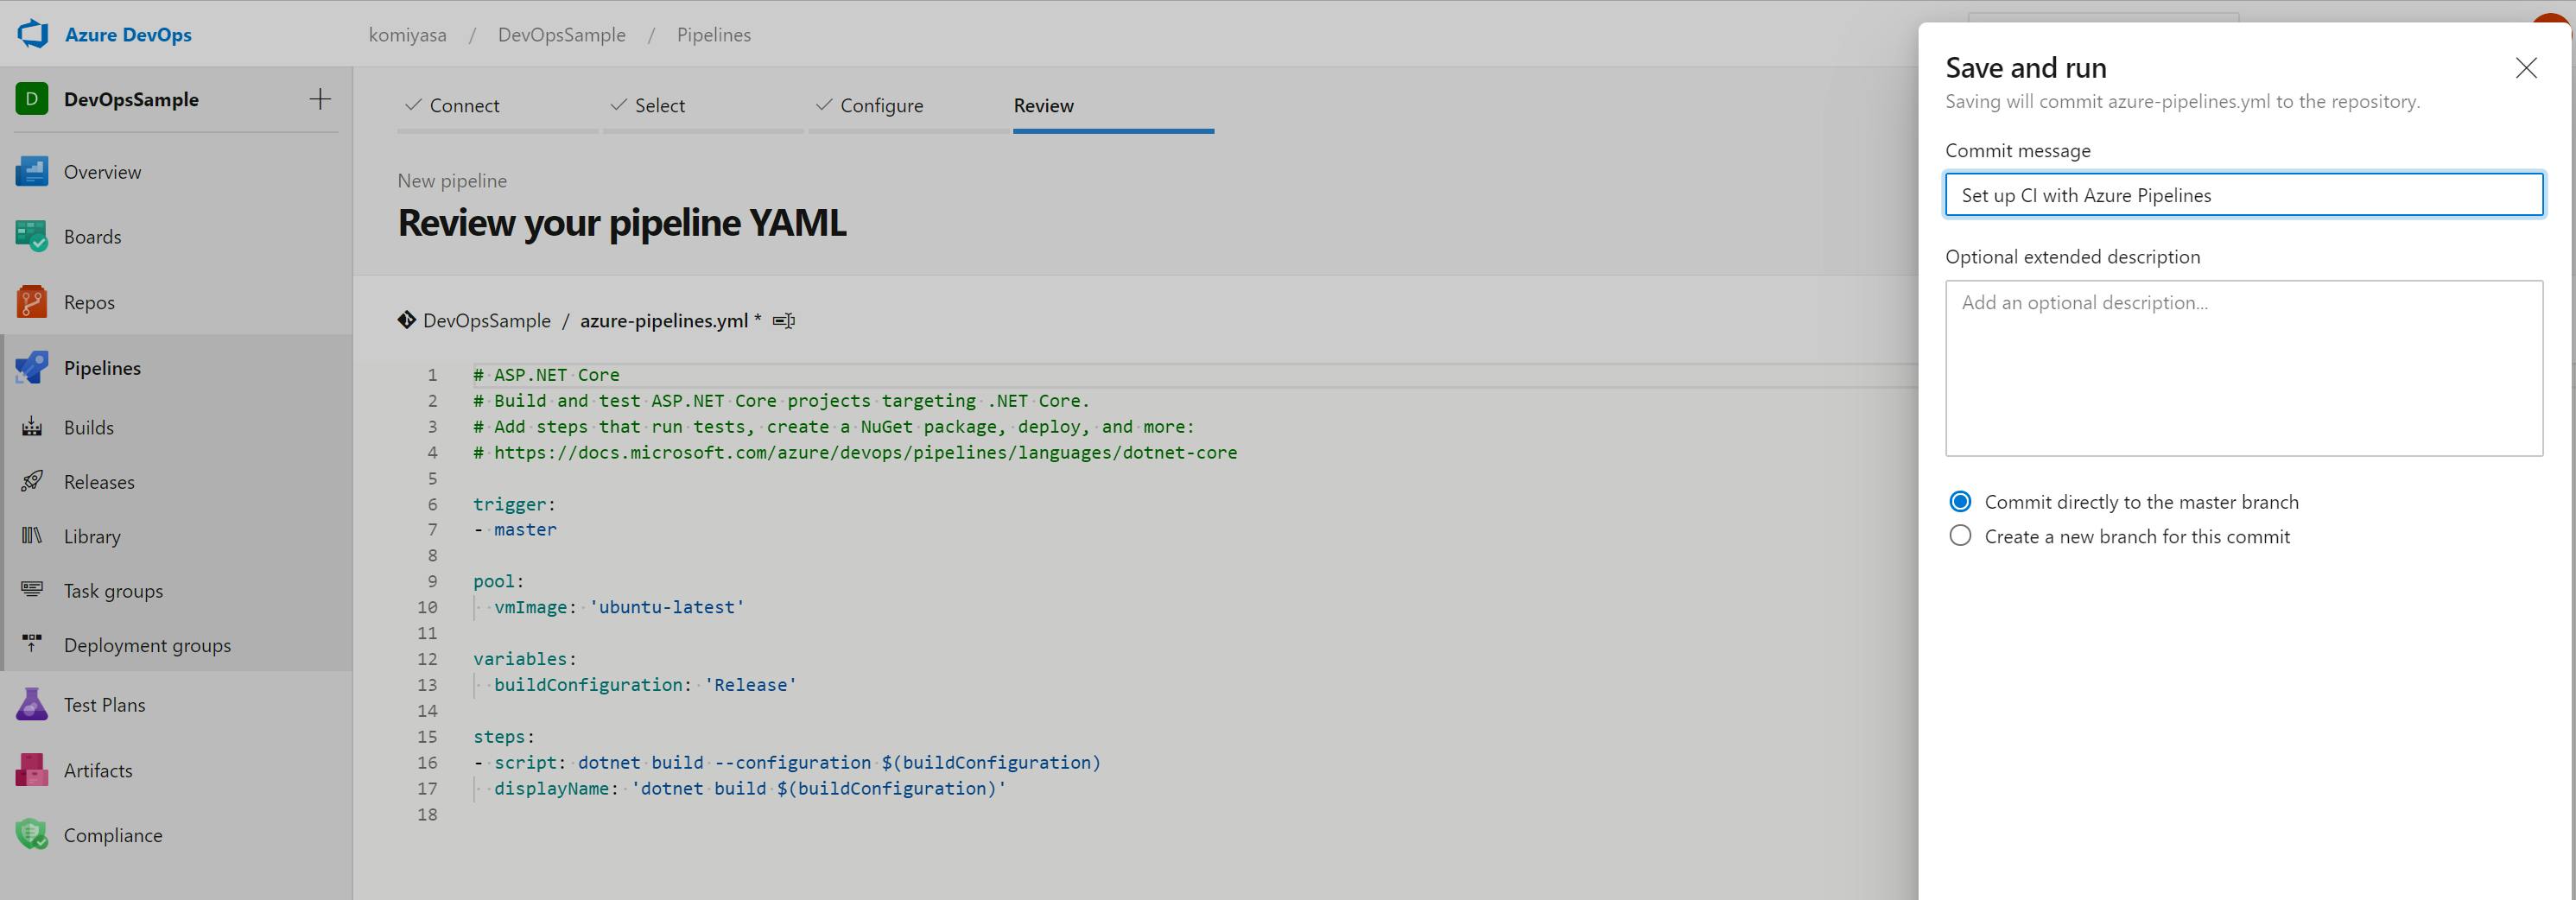Click the Optional extended description text area
The height and width of the screenshot is (900, 2576).
(x=2244, y=368)
